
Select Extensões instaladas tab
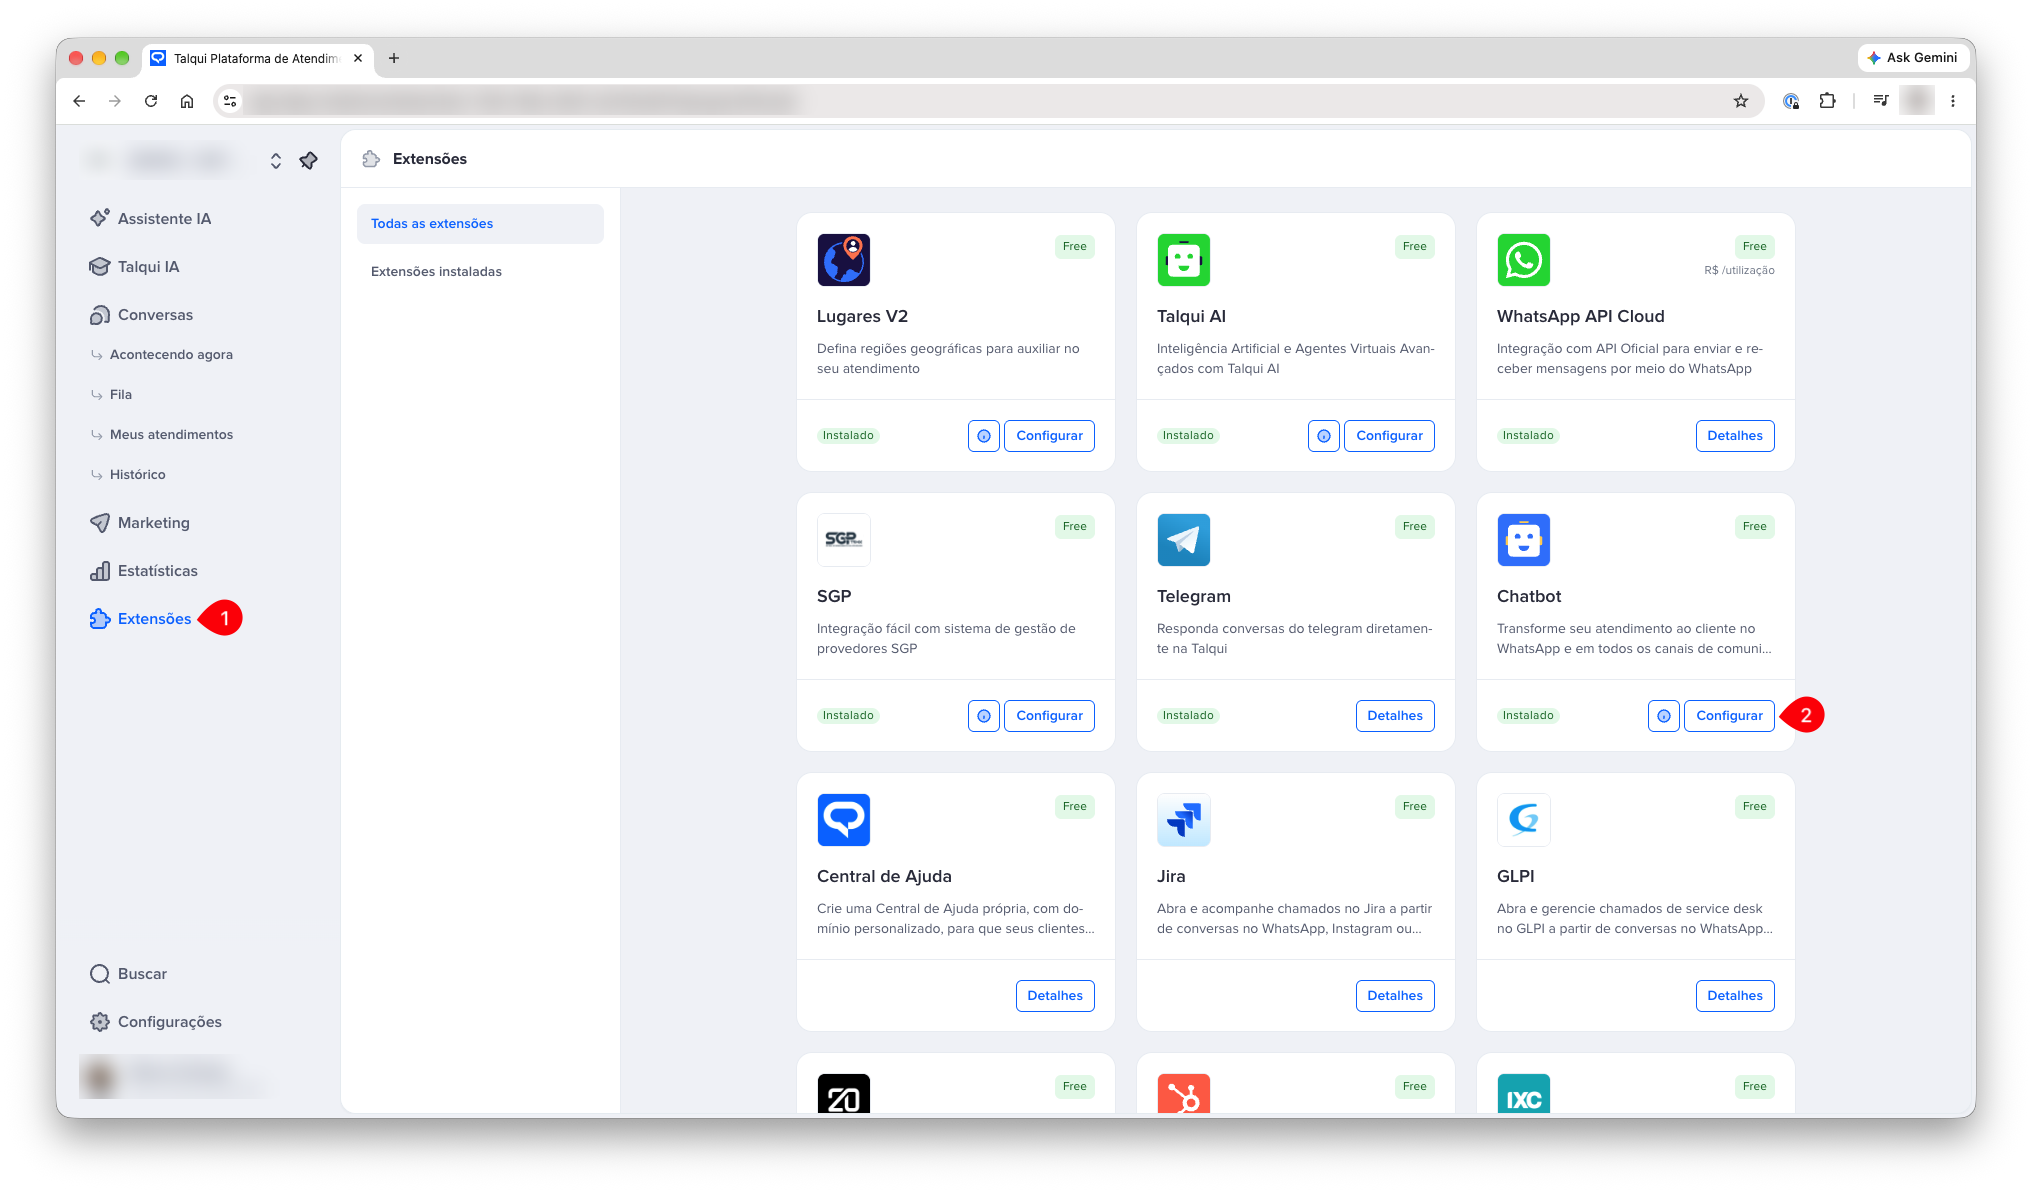point(480,271)
